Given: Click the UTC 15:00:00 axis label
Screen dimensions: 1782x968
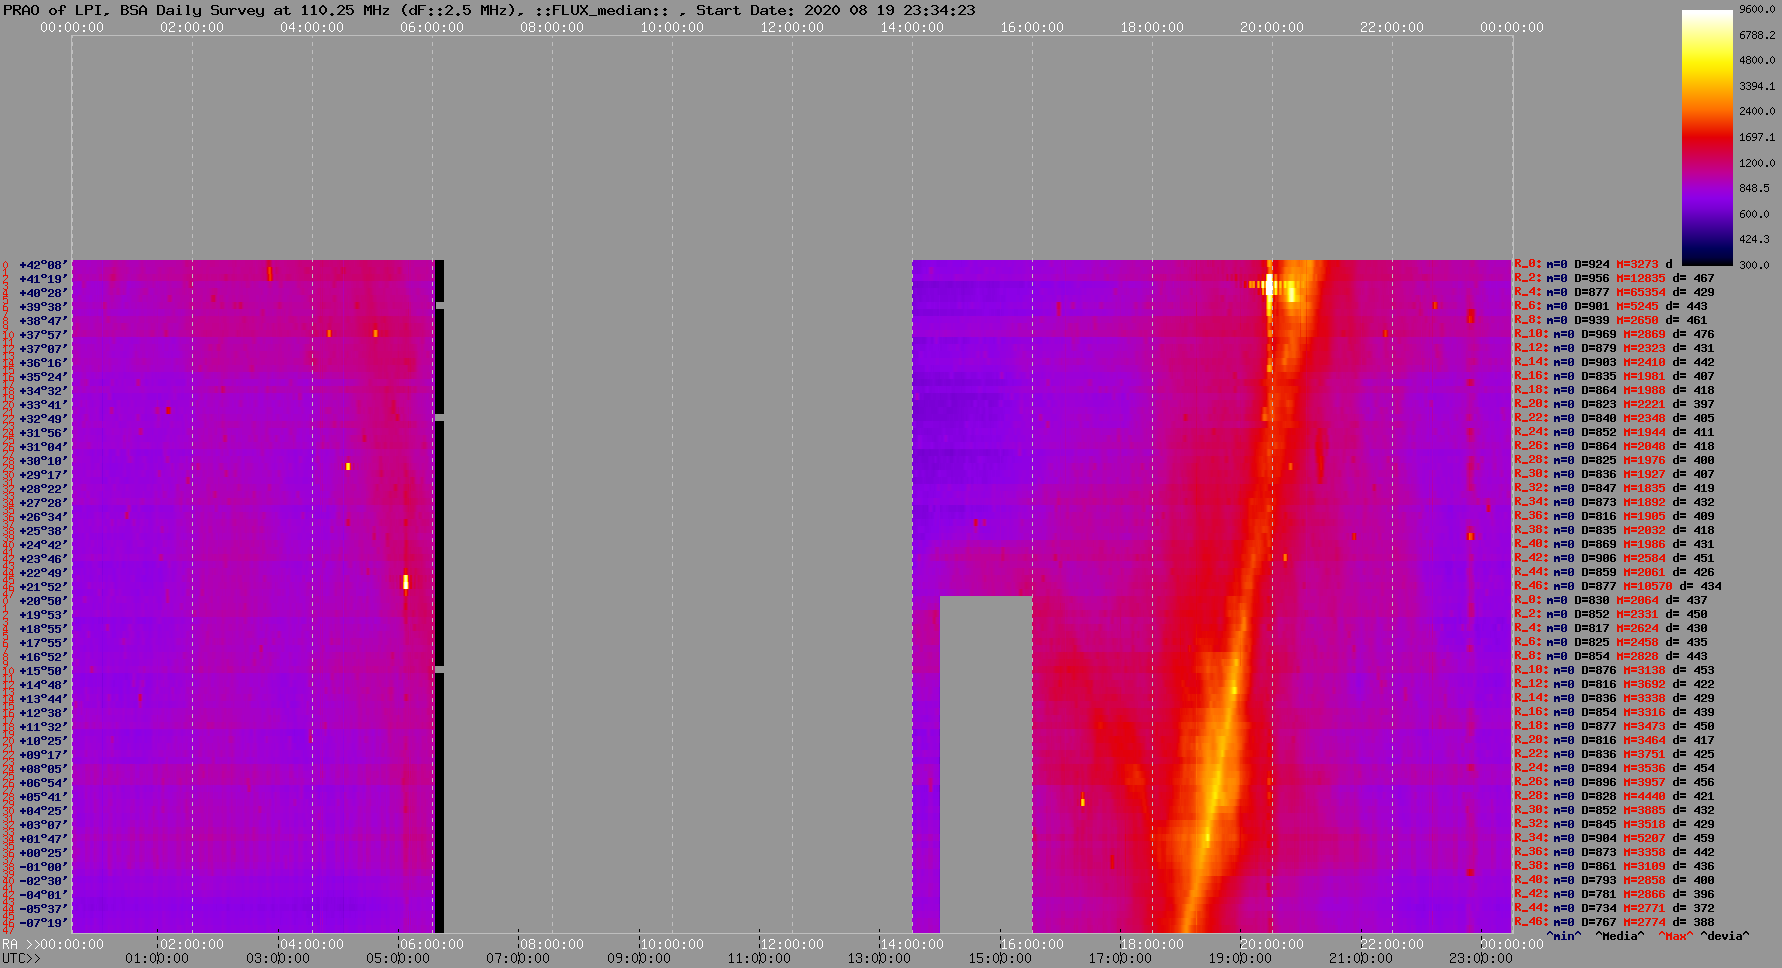Looking at the screenshot, I should coord(999,958).
